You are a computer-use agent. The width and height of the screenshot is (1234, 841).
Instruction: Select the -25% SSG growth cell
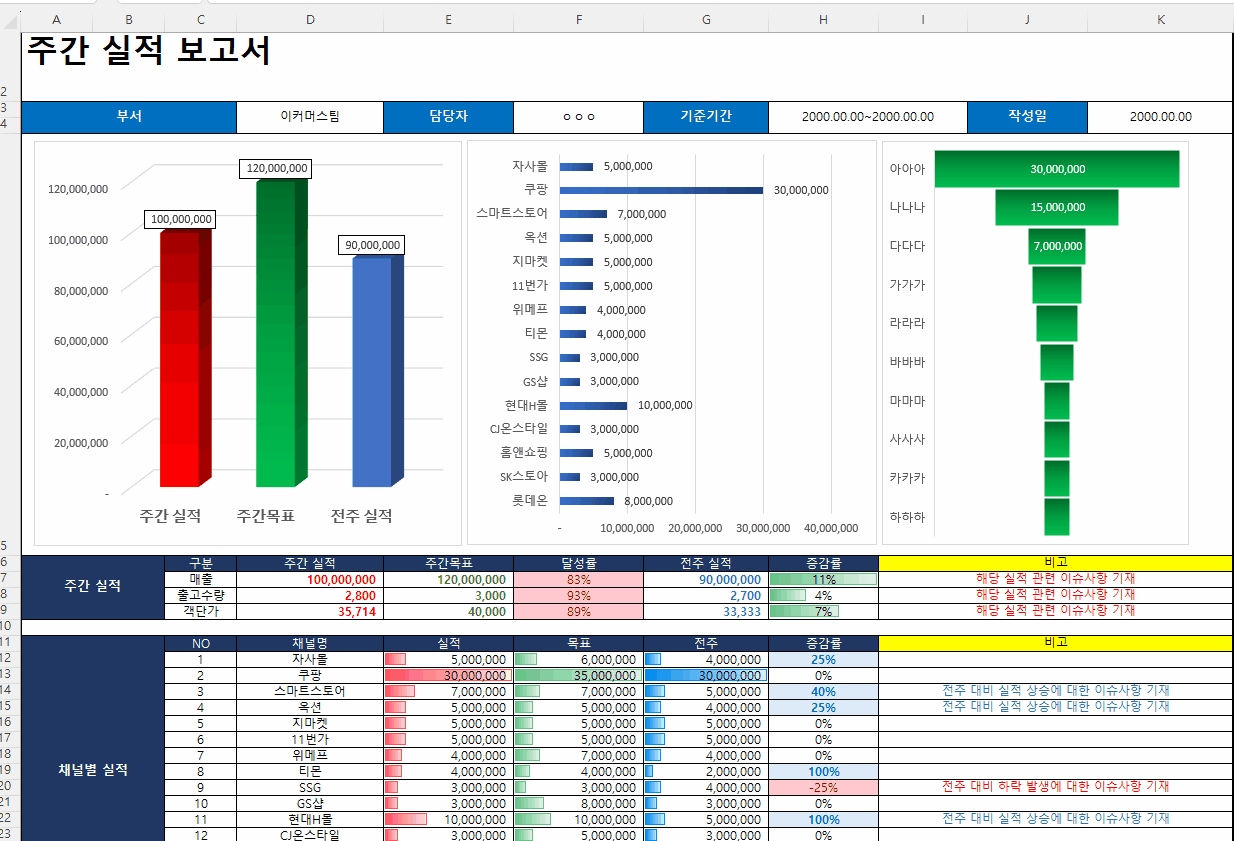coord(823,787)
